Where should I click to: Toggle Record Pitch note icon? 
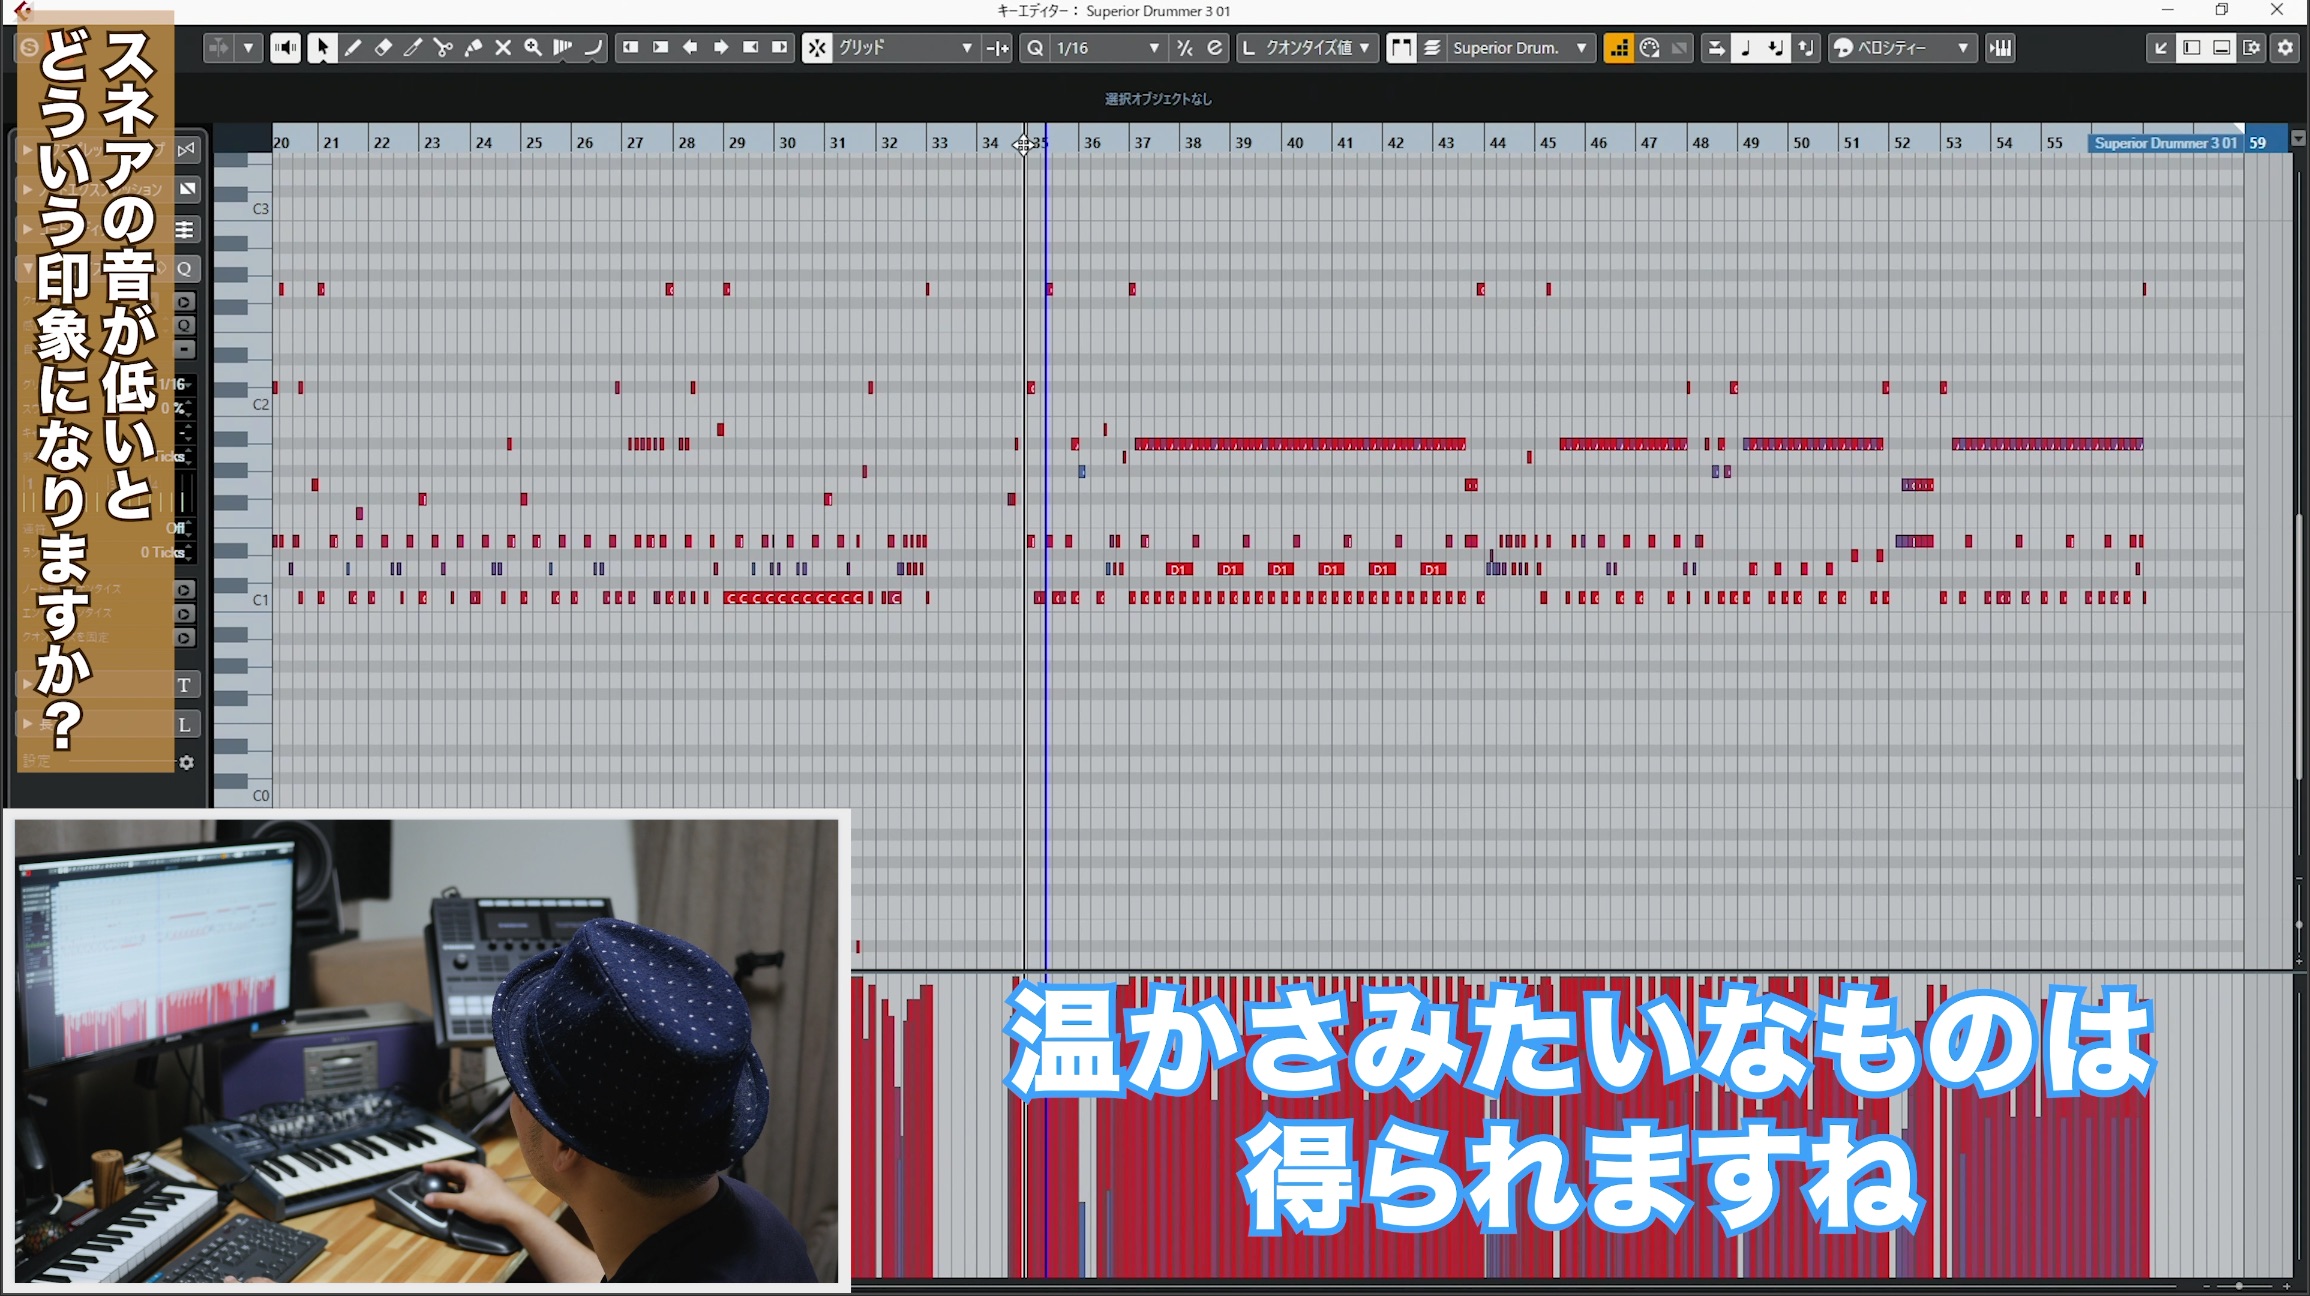tap(1746, 48)
